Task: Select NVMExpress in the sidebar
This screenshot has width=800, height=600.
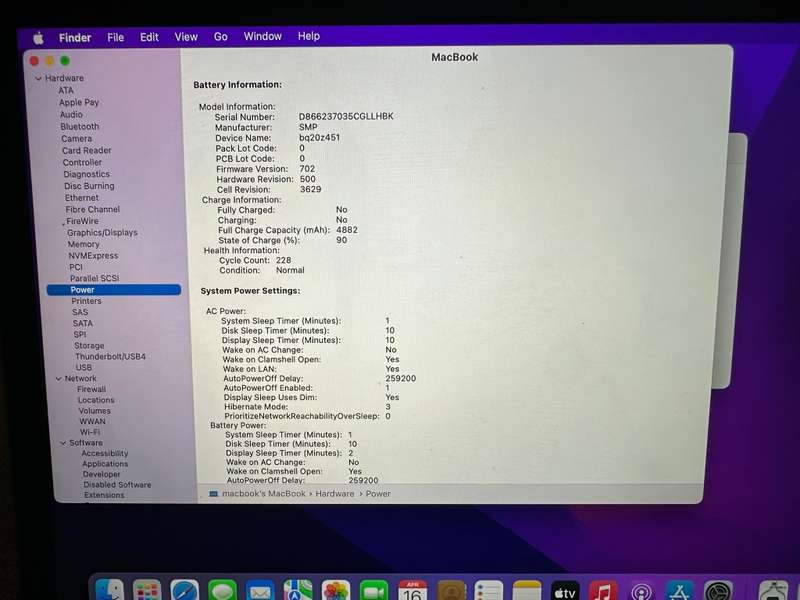Action: (93, 256)
